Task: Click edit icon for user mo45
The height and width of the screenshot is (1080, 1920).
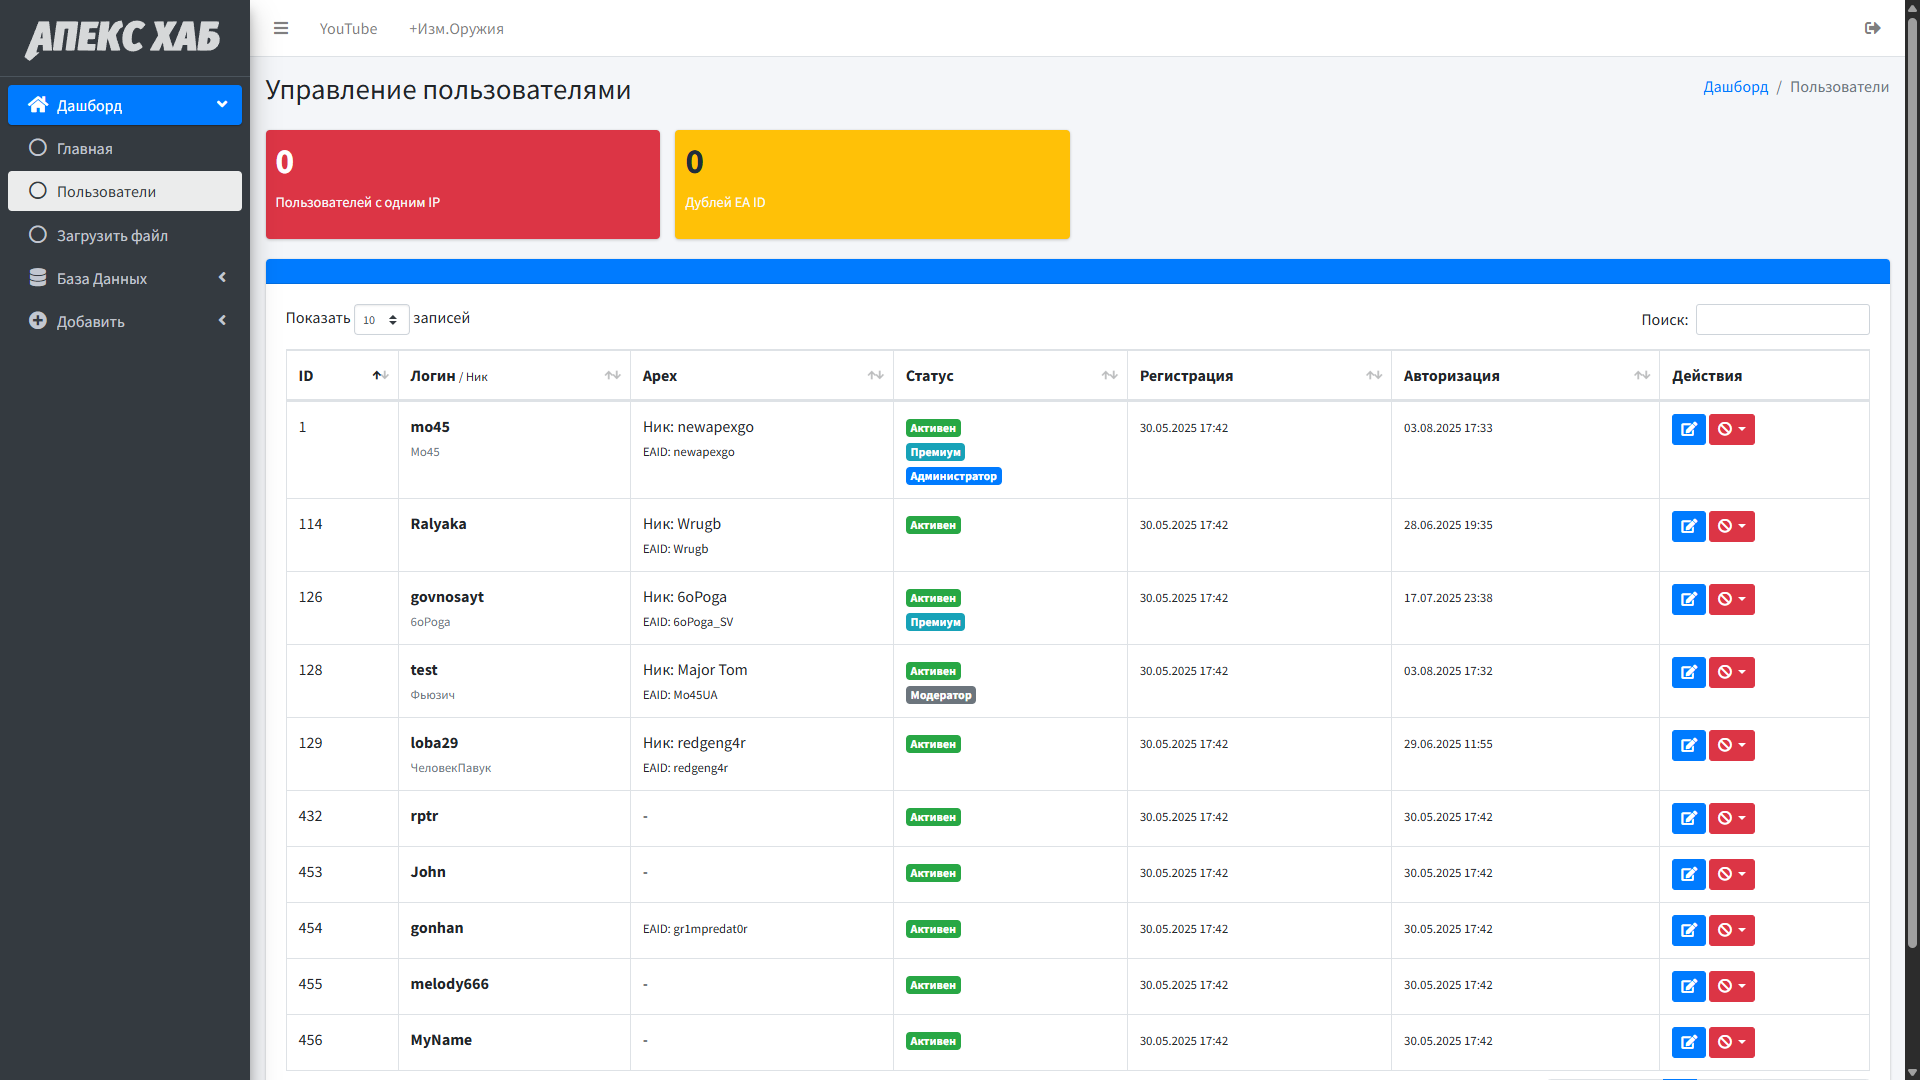Action: click(x=1688, y=429)
